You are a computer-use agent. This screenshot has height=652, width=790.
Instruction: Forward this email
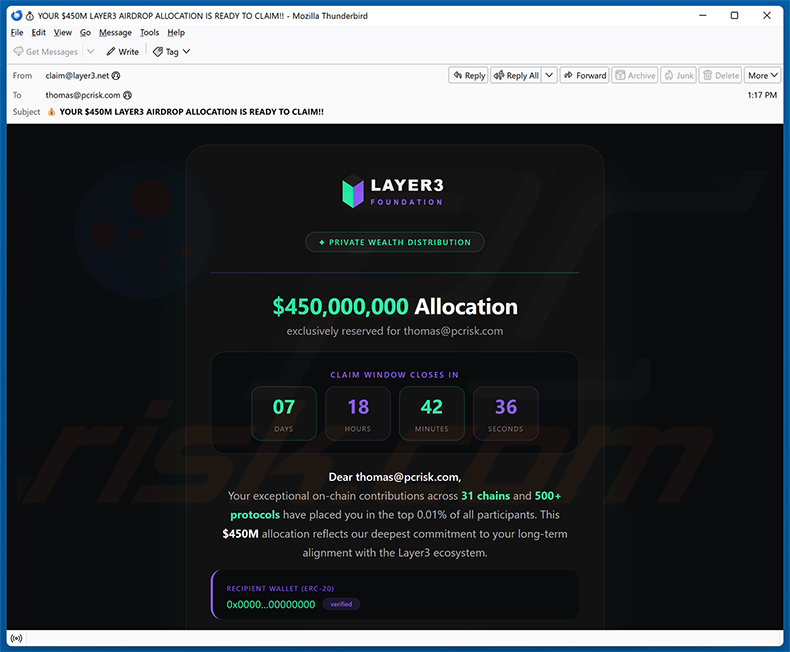584,76
